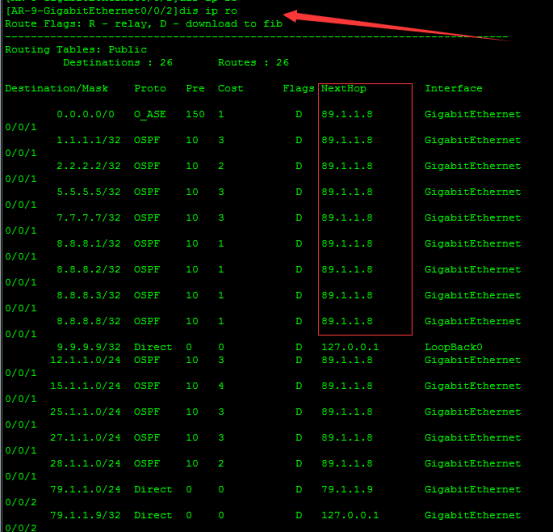
Task: Click destination 27.1.1.0/24
Action: pyautogui.click(x=86, y=438)
